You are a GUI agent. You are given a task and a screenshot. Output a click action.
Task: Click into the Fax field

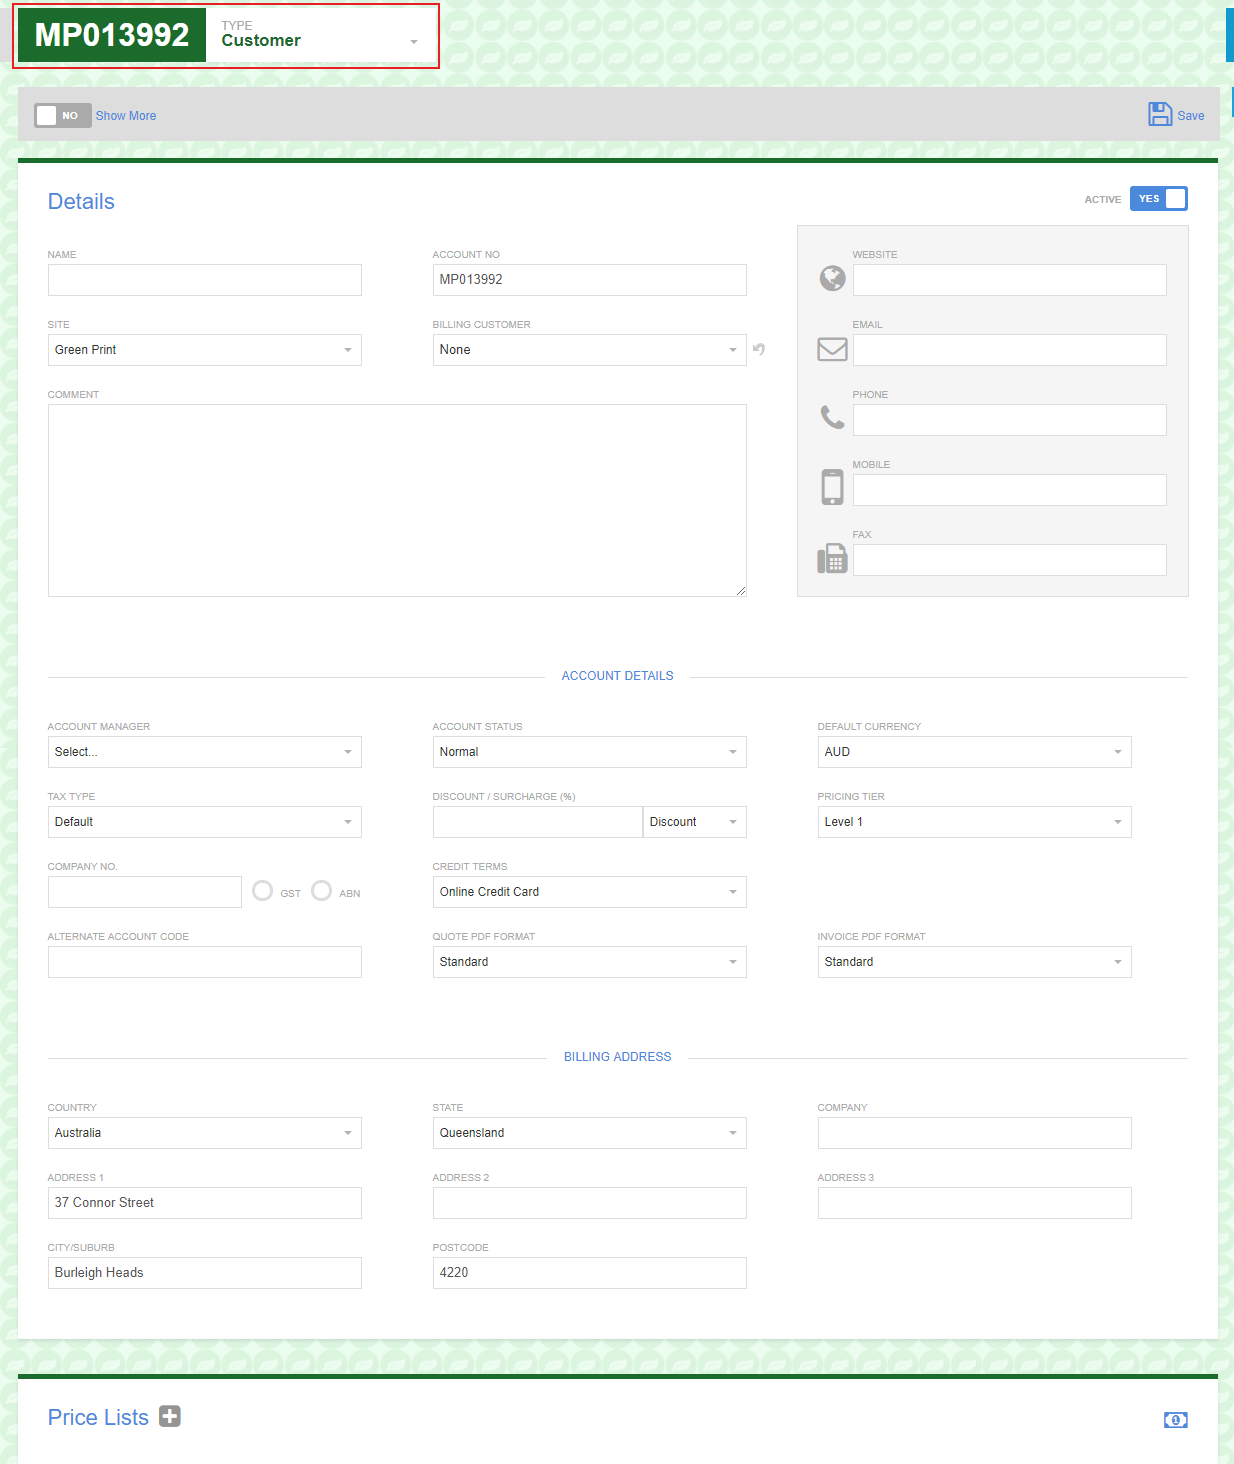pyautogui.click(x=1009, y=560)
